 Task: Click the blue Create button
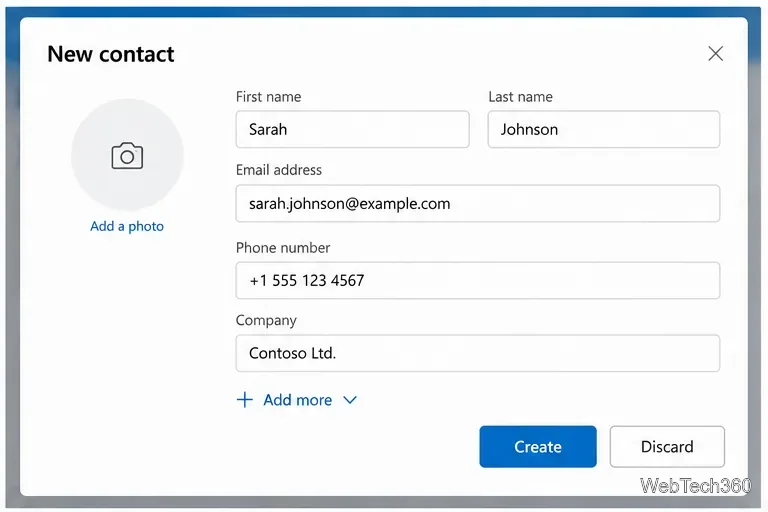point(538,446)
